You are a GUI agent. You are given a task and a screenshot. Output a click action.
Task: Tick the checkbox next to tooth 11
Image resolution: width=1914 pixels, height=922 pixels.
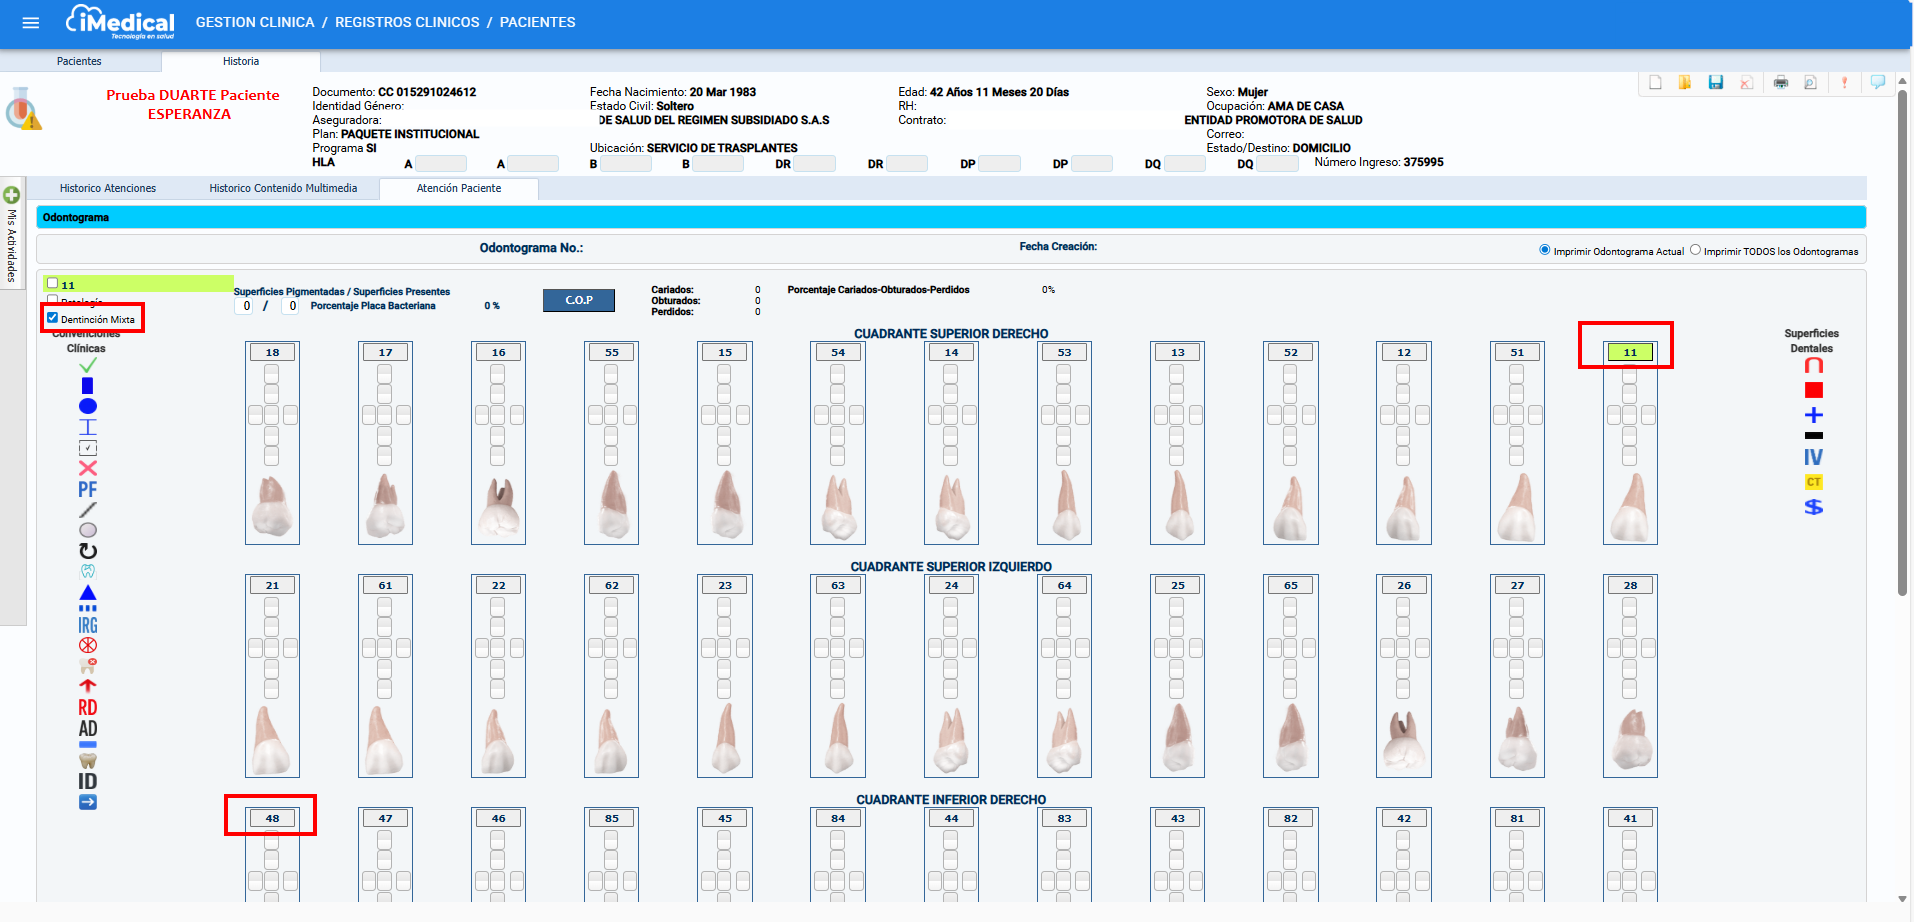click(53, 284)
